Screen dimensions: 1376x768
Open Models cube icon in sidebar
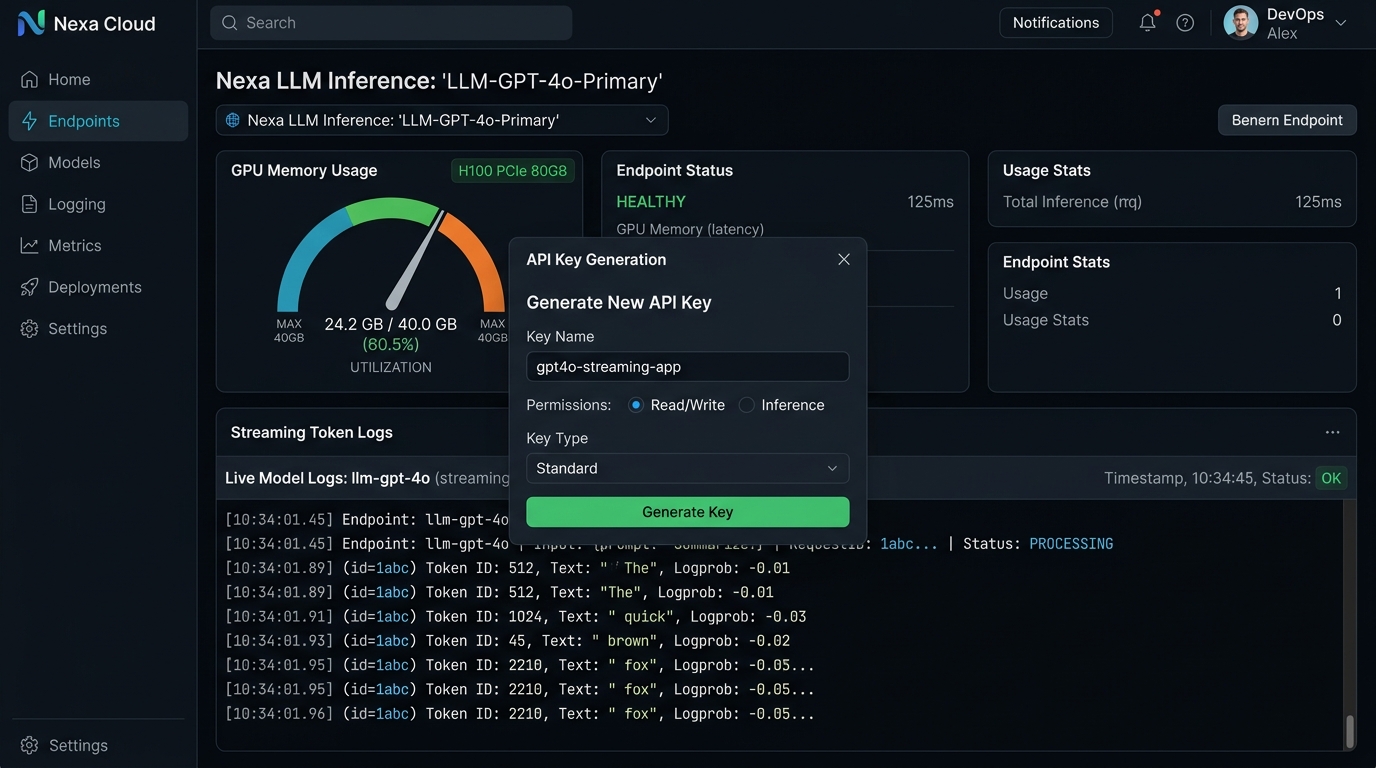tap(29, 162)
